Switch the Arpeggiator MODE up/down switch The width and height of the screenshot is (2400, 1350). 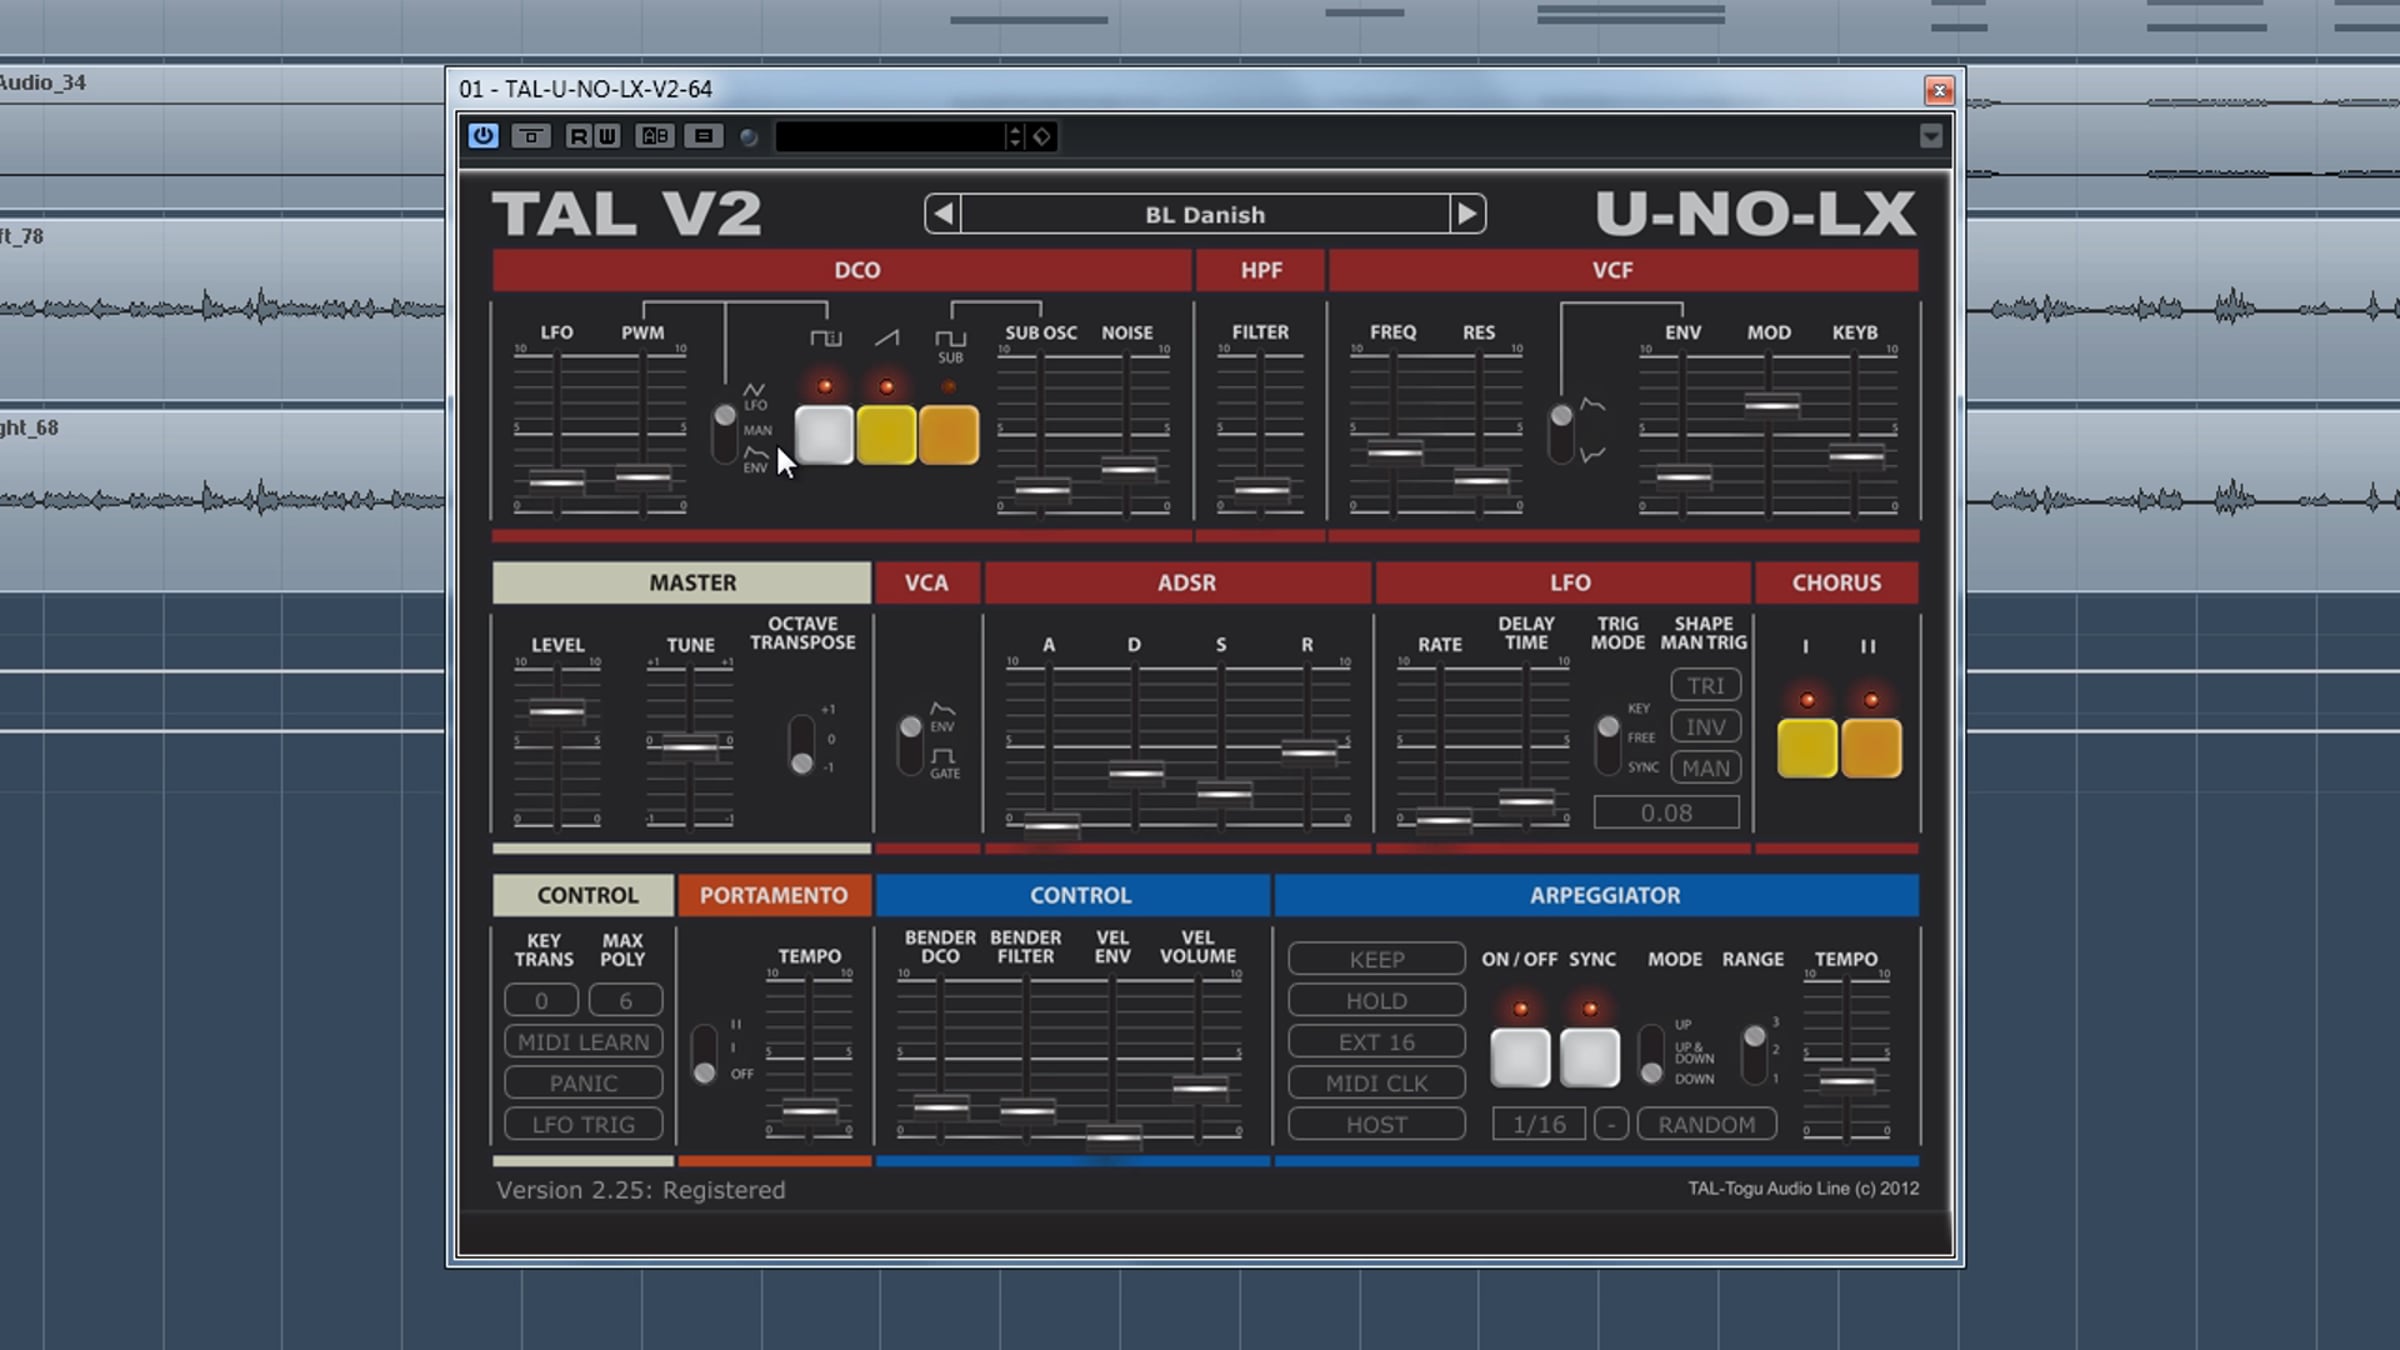coord(1652,1054)
